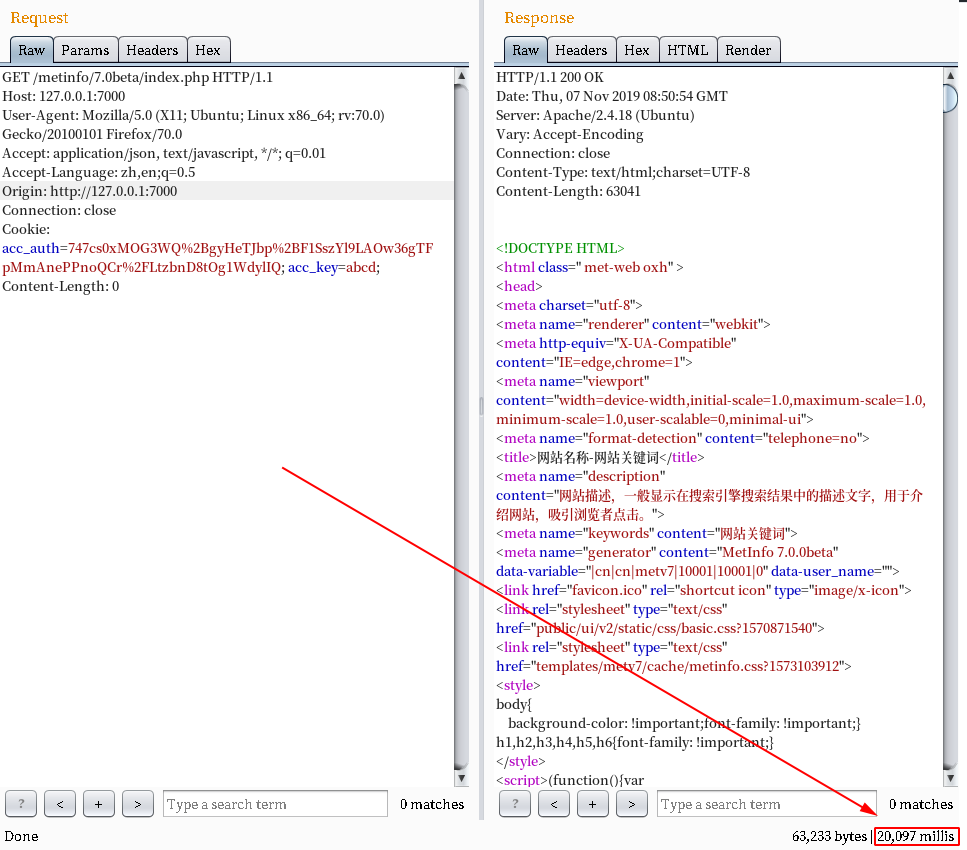Click the Date: Thu, 07 Nov 2019 header
The height and width of the screenshot is (850, 967).
tap(612, 96)
